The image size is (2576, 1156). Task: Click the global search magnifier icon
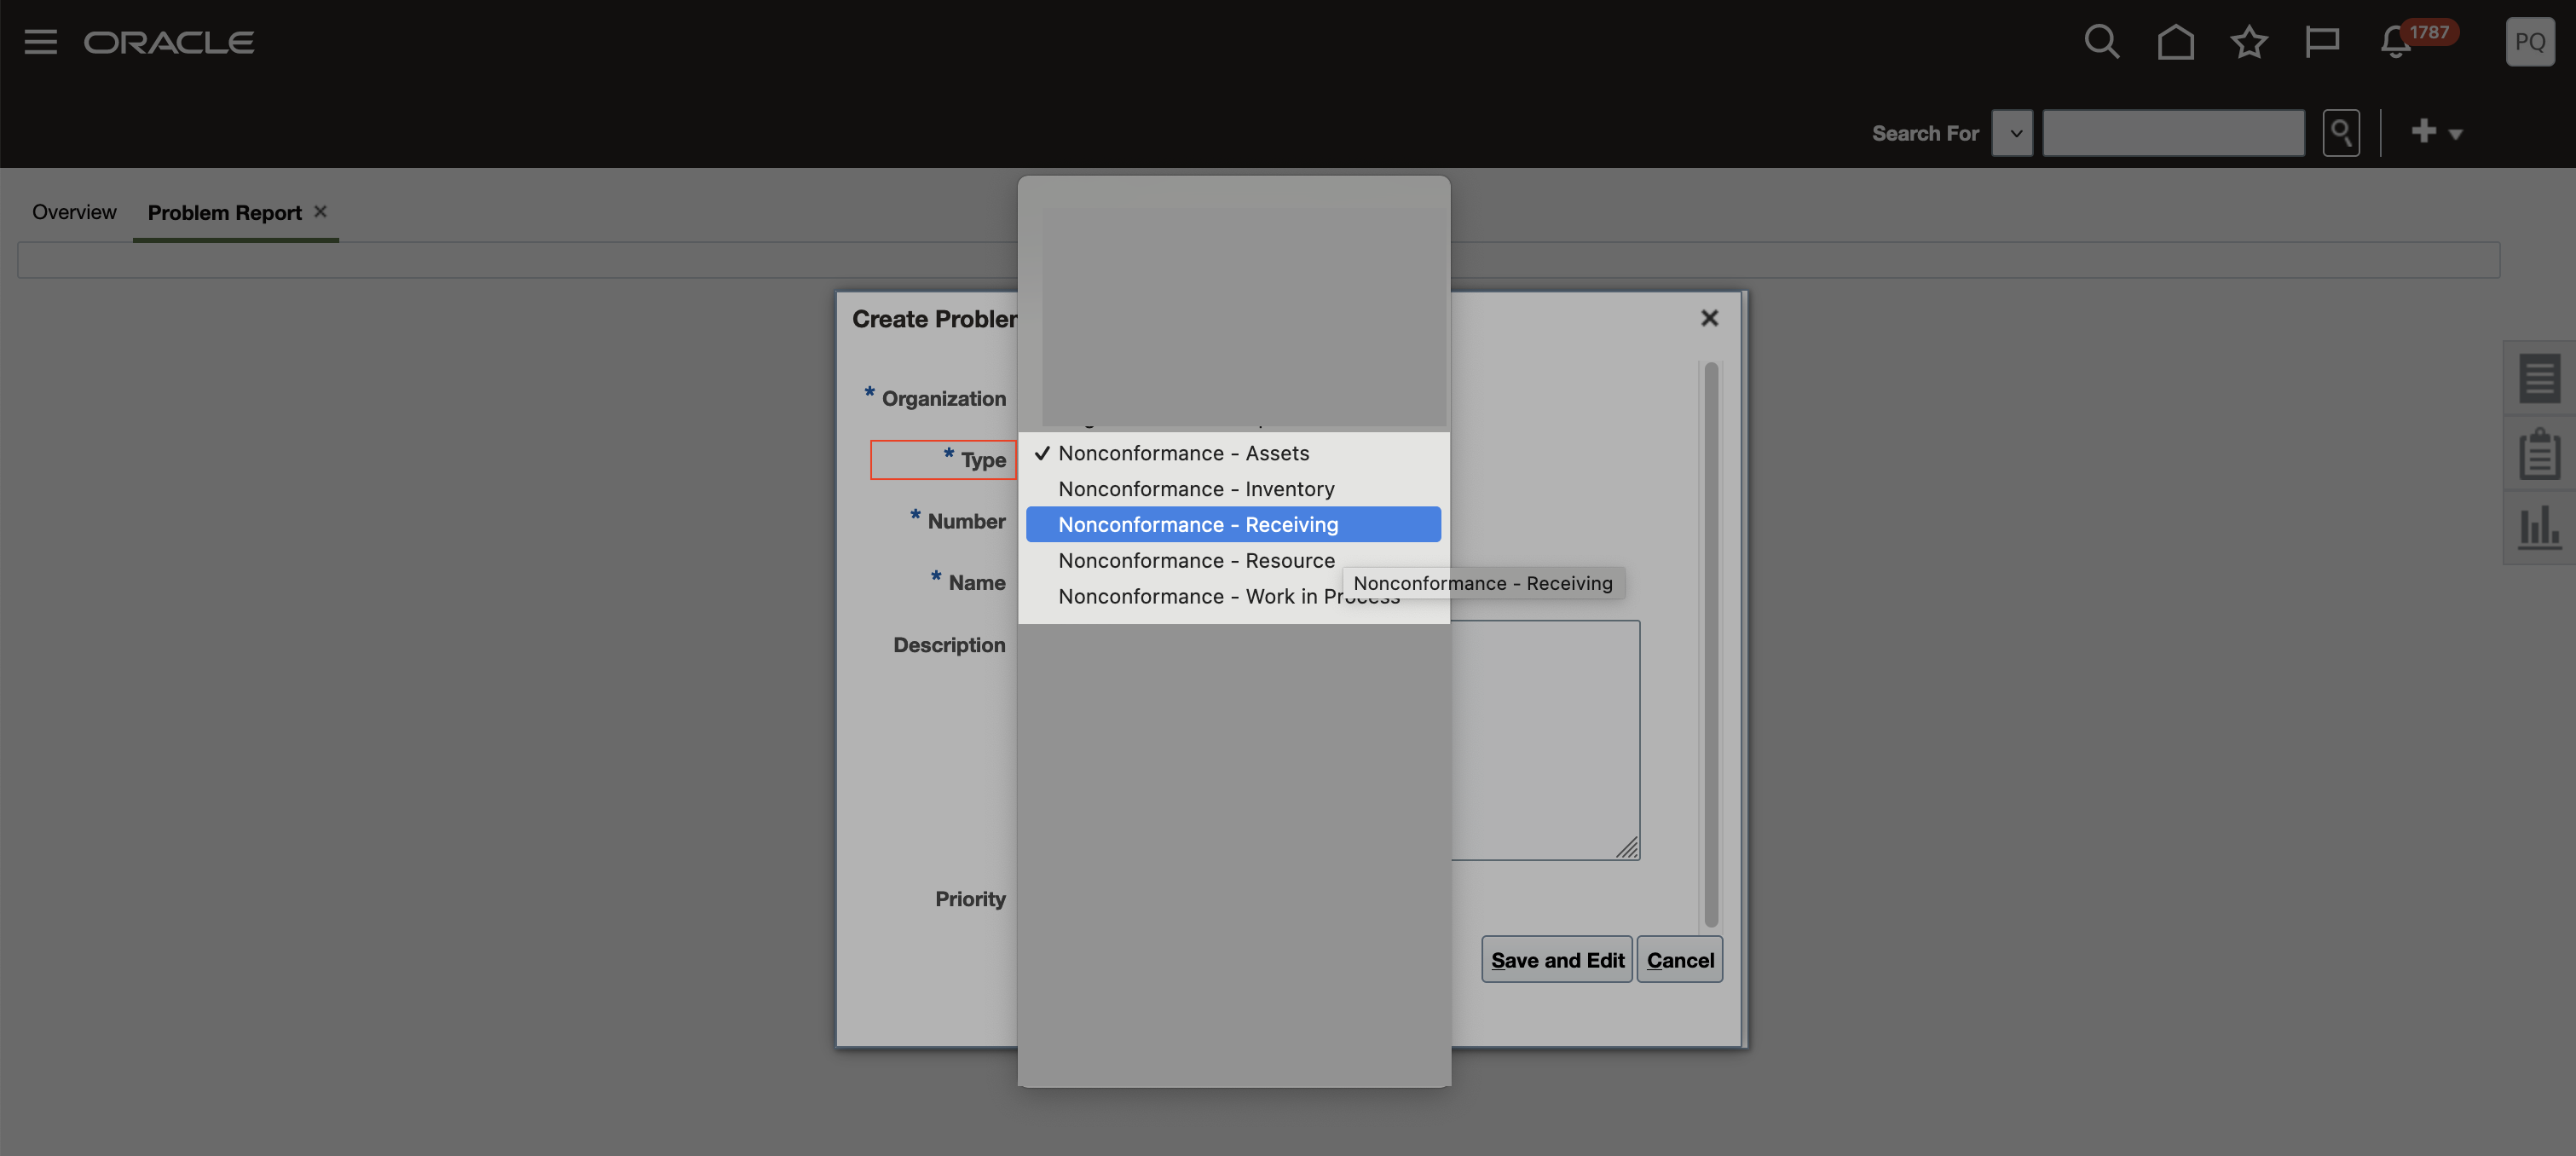point(2101,42)
